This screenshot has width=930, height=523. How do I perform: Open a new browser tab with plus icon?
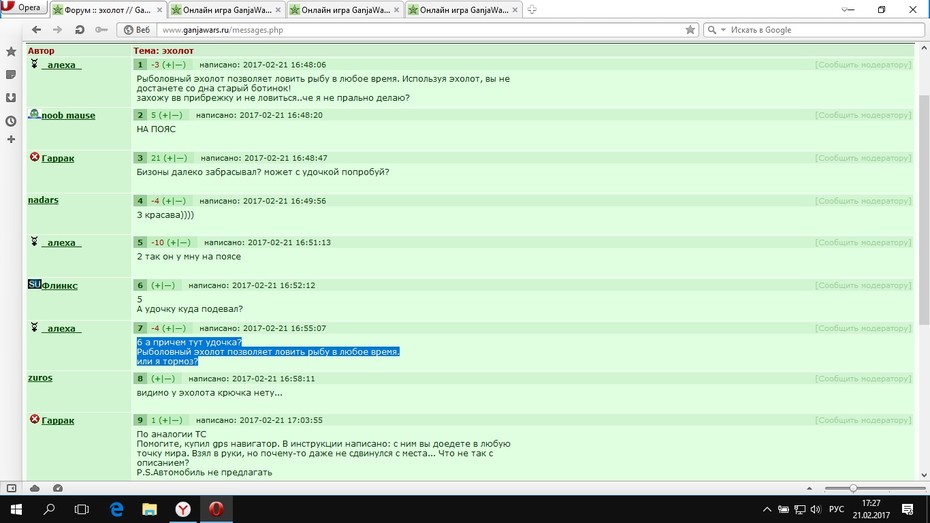532,9
